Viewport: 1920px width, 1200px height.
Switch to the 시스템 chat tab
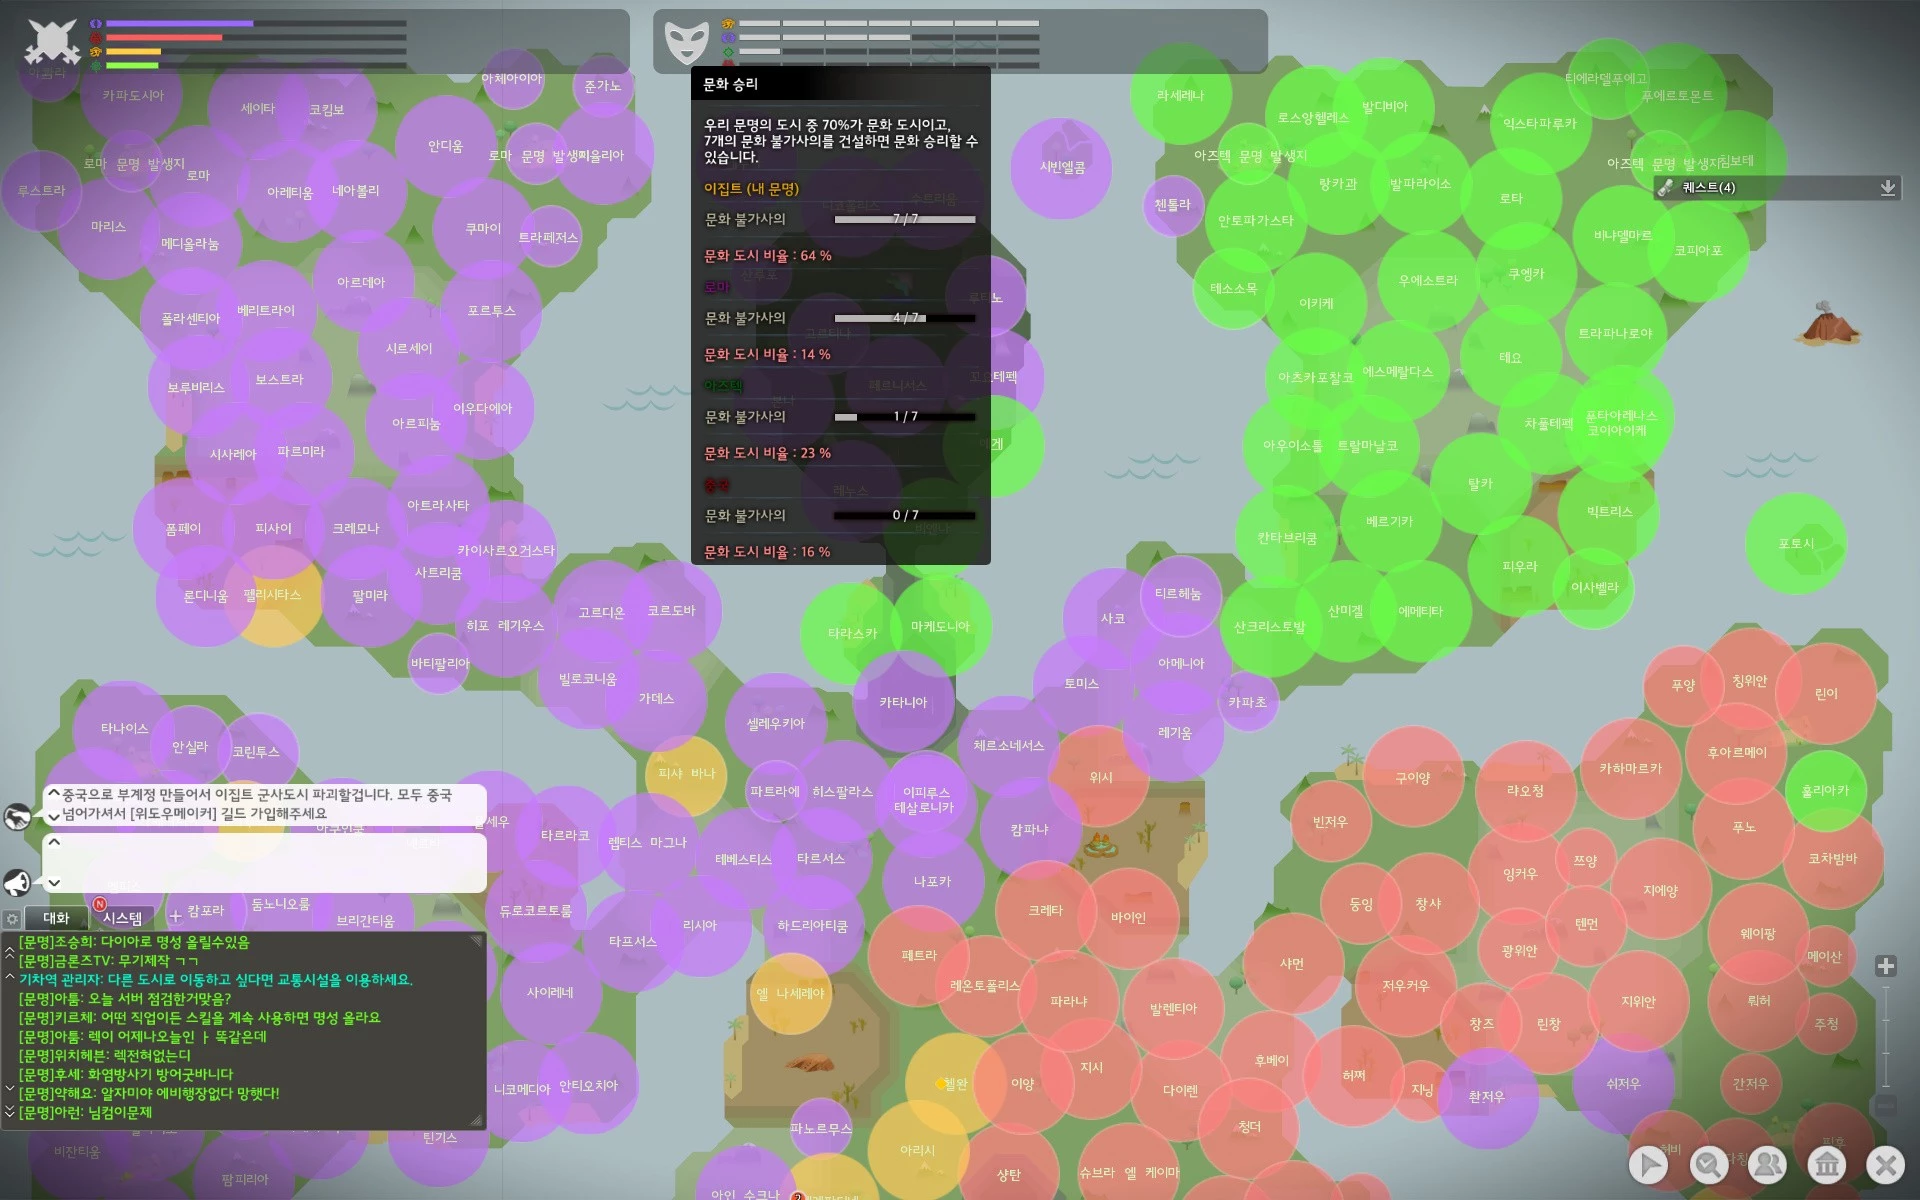(x=122, y=918)
